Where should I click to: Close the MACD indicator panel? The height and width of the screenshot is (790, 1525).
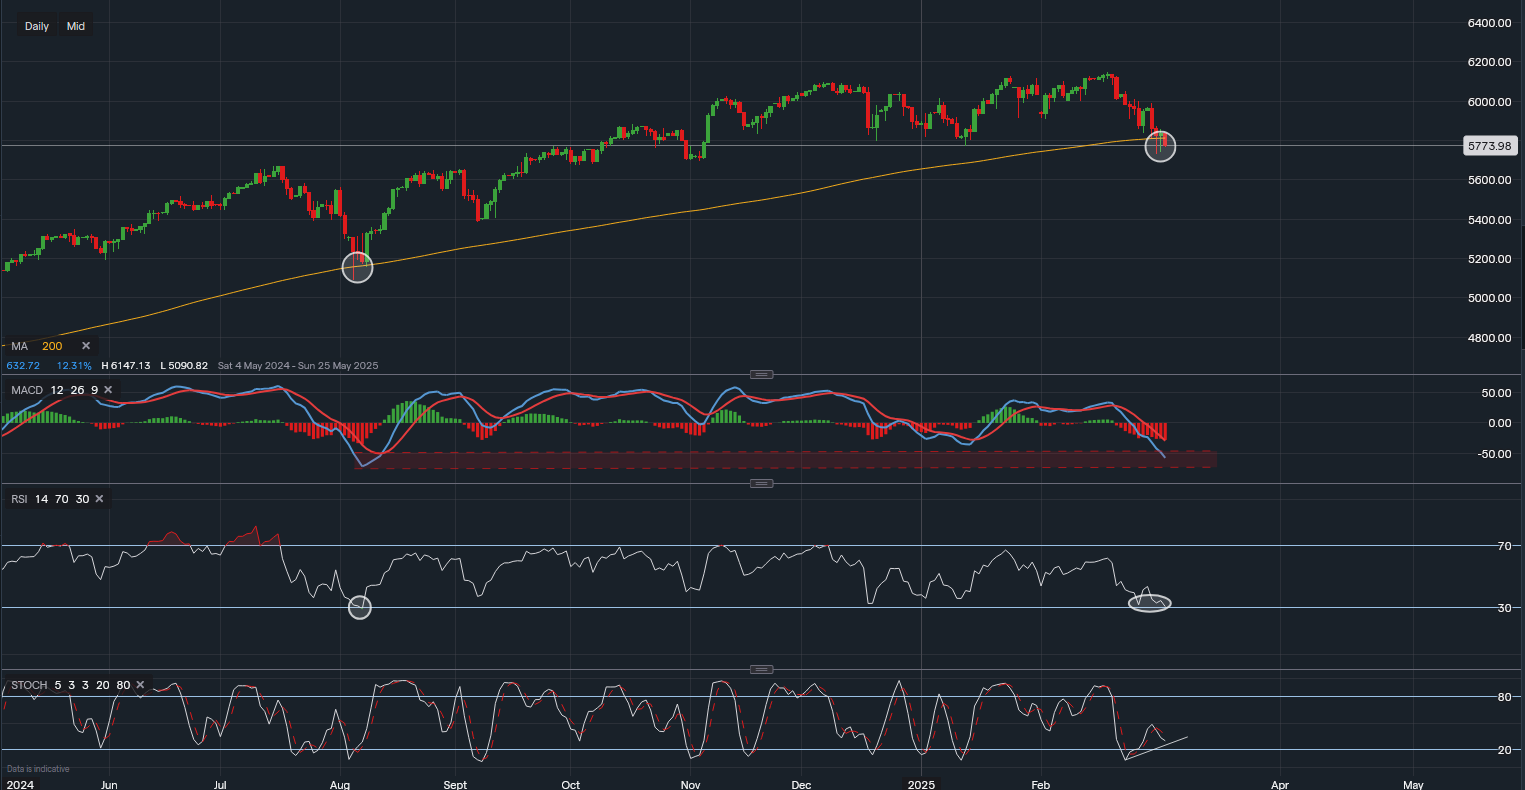(107, 389)
